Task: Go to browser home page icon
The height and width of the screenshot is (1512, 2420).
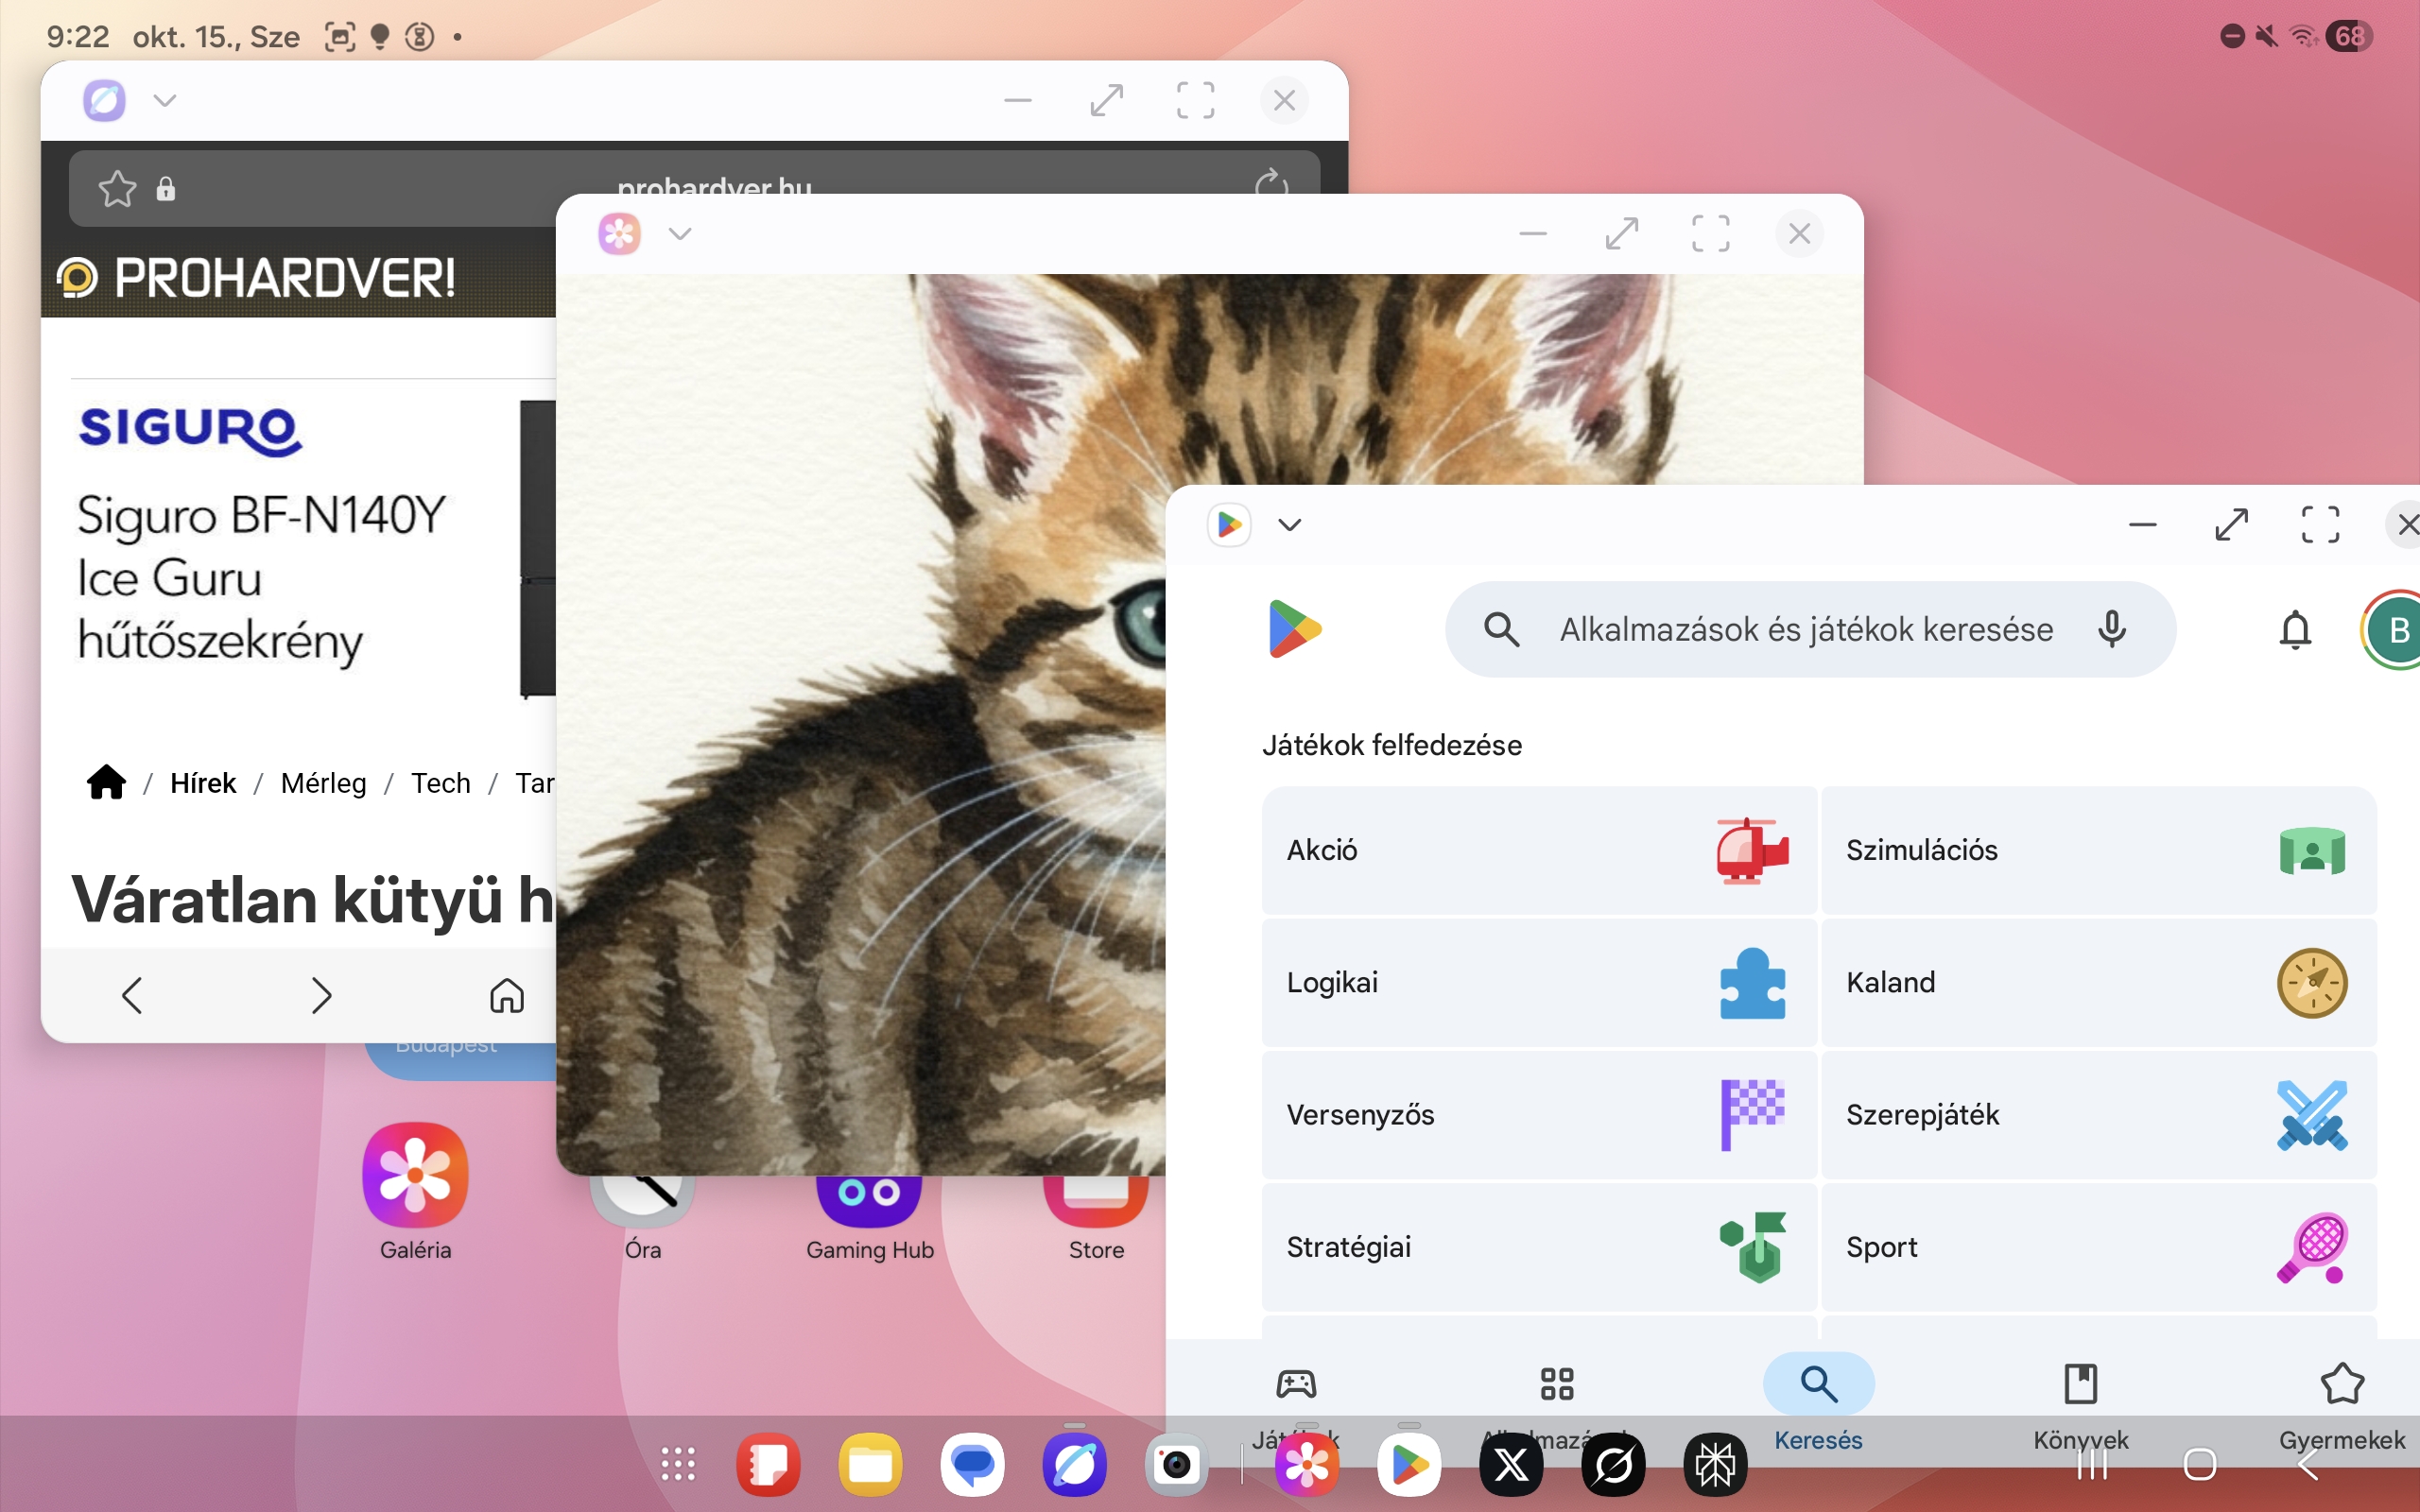Action: point(506,995)
